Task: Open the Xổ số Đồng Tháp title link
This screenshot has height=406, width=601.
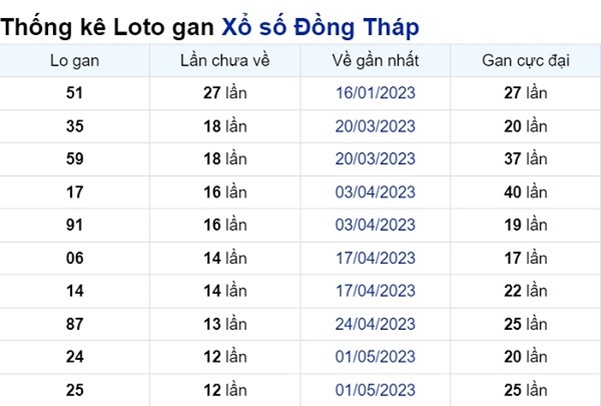Action: 320,28
